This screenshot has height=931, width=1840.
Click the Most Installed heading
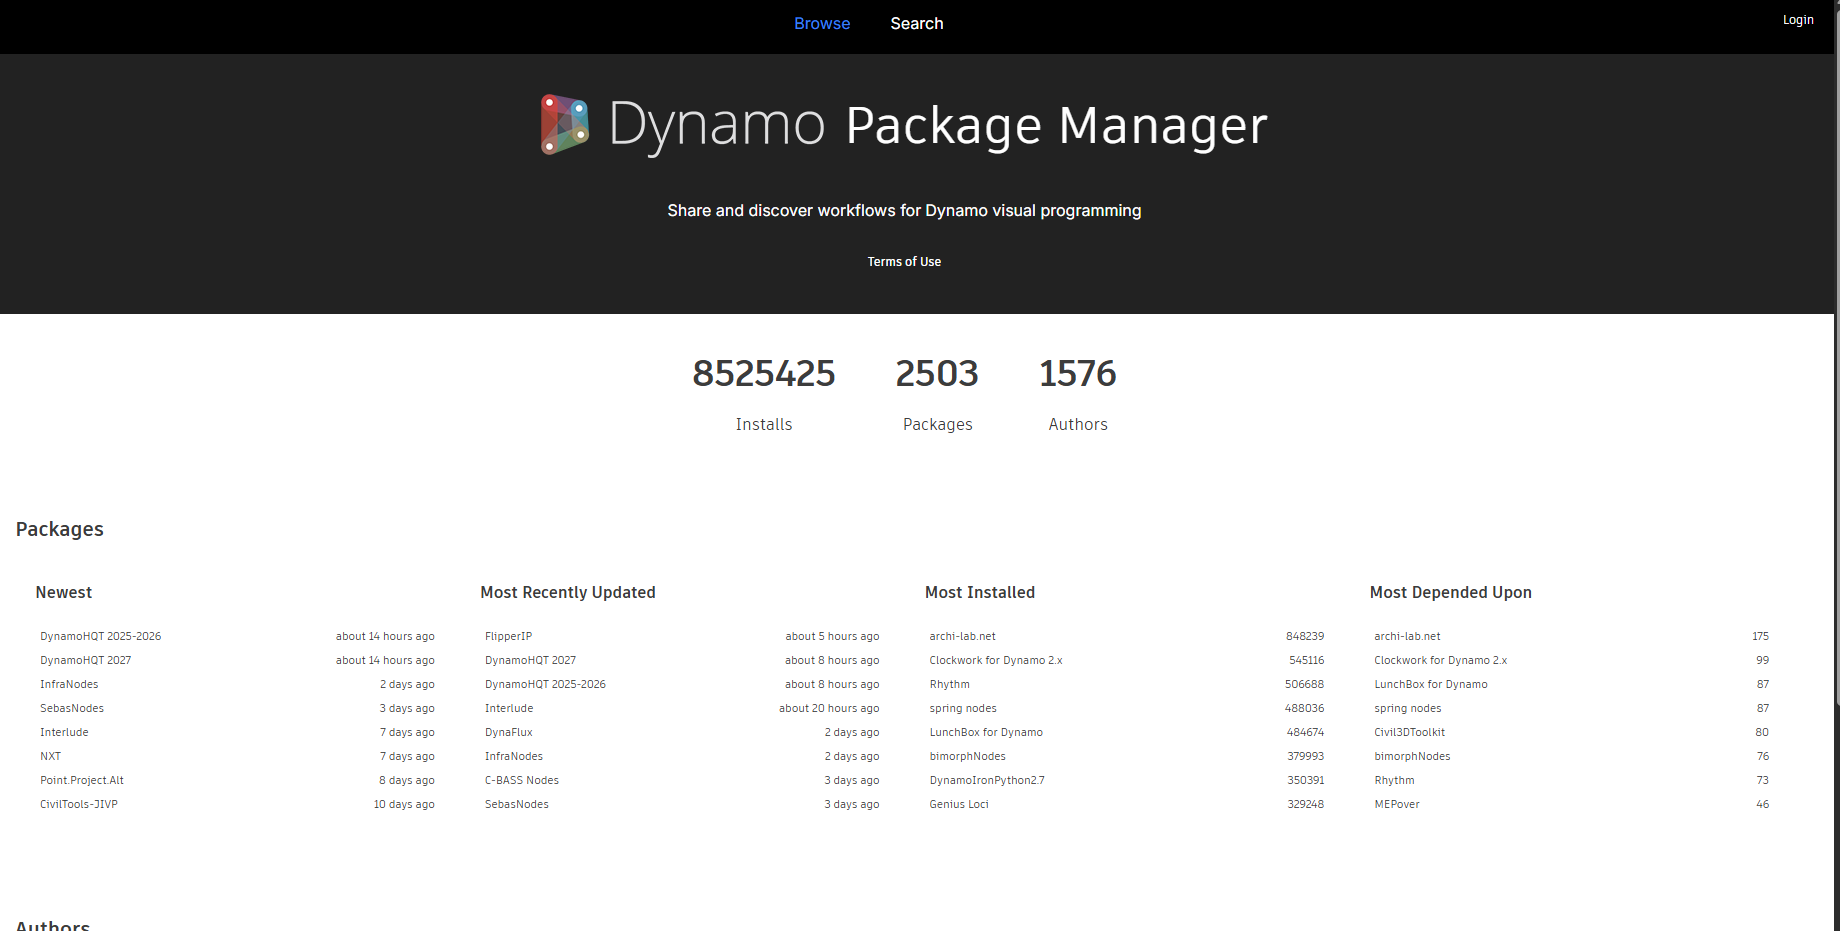click(x=980, y=592)
